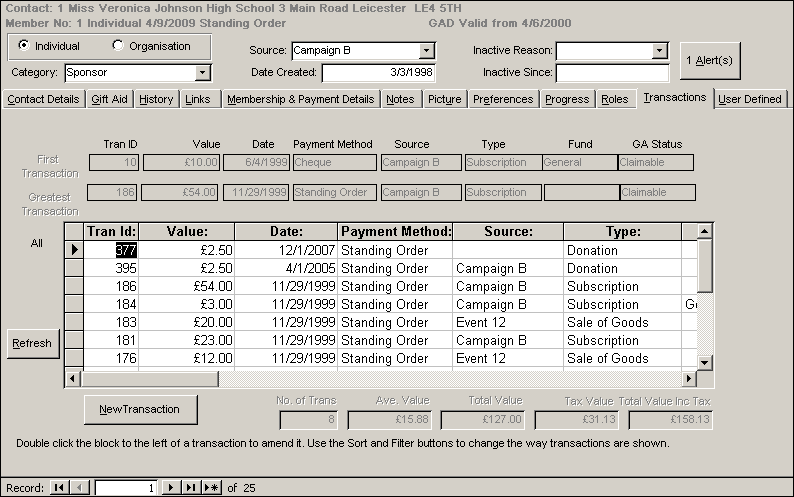
Task: Click the row selector for transaction 176
Action: click(x=74, y=358)
